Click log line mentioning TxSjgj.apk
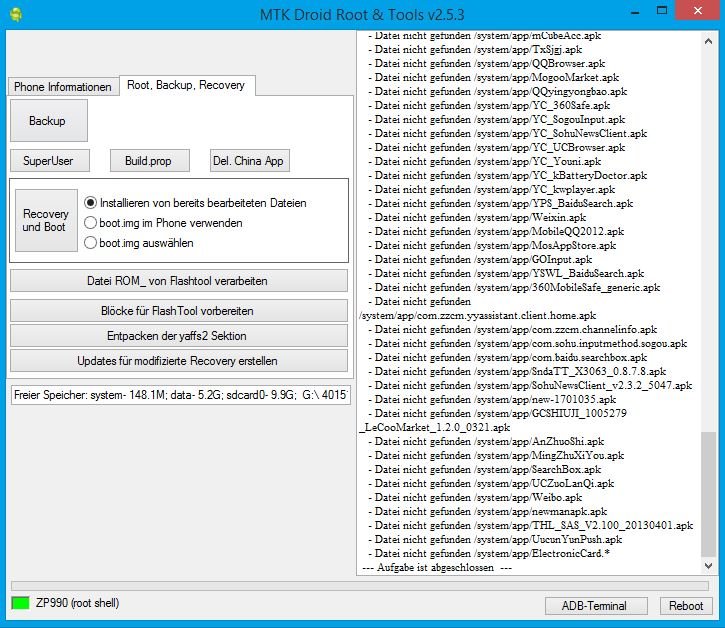725x628 pixels. 475,49
